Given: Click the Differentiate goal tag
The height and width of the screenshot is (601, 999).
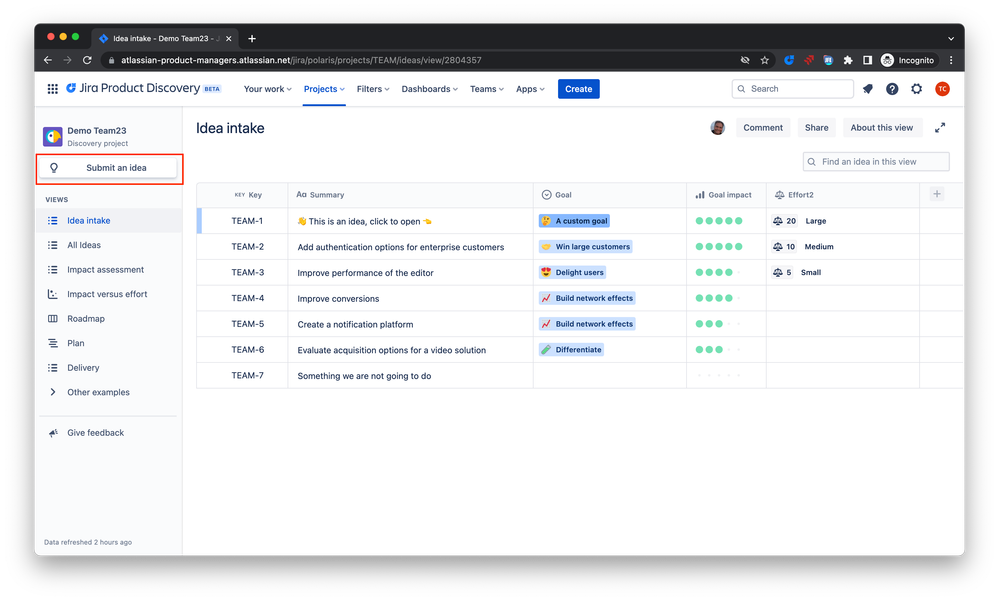Looking at the screenshot, I should pos(571,350).
